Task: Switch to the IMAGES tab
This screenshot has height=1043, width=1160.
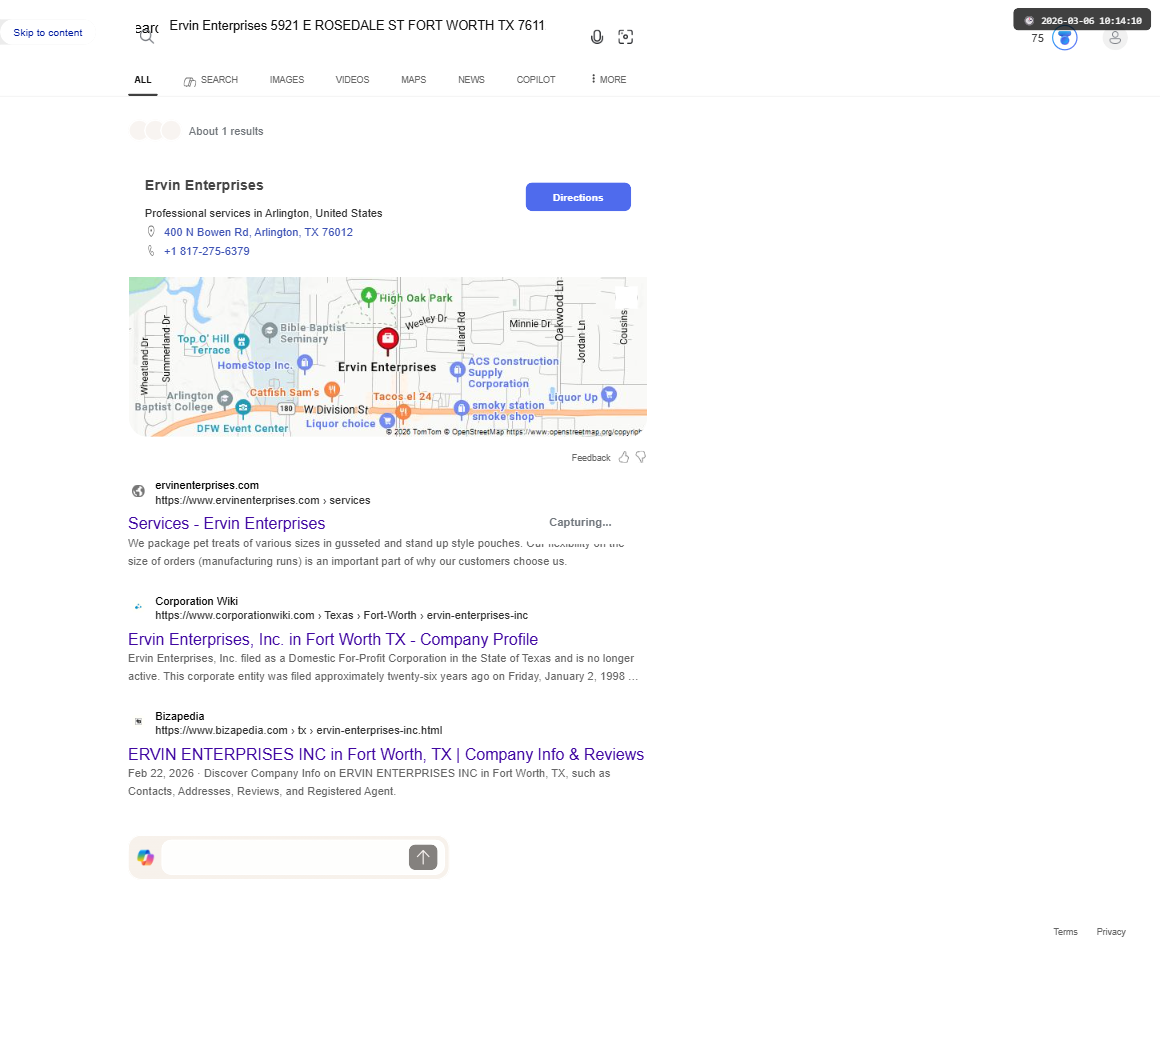Action: [287, 79]
